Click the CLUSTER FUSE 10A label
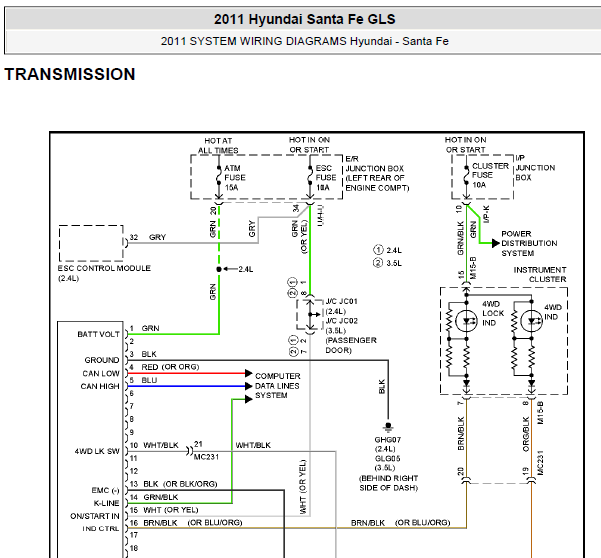Screen dimensions: 601x558 tap(490, 175)
